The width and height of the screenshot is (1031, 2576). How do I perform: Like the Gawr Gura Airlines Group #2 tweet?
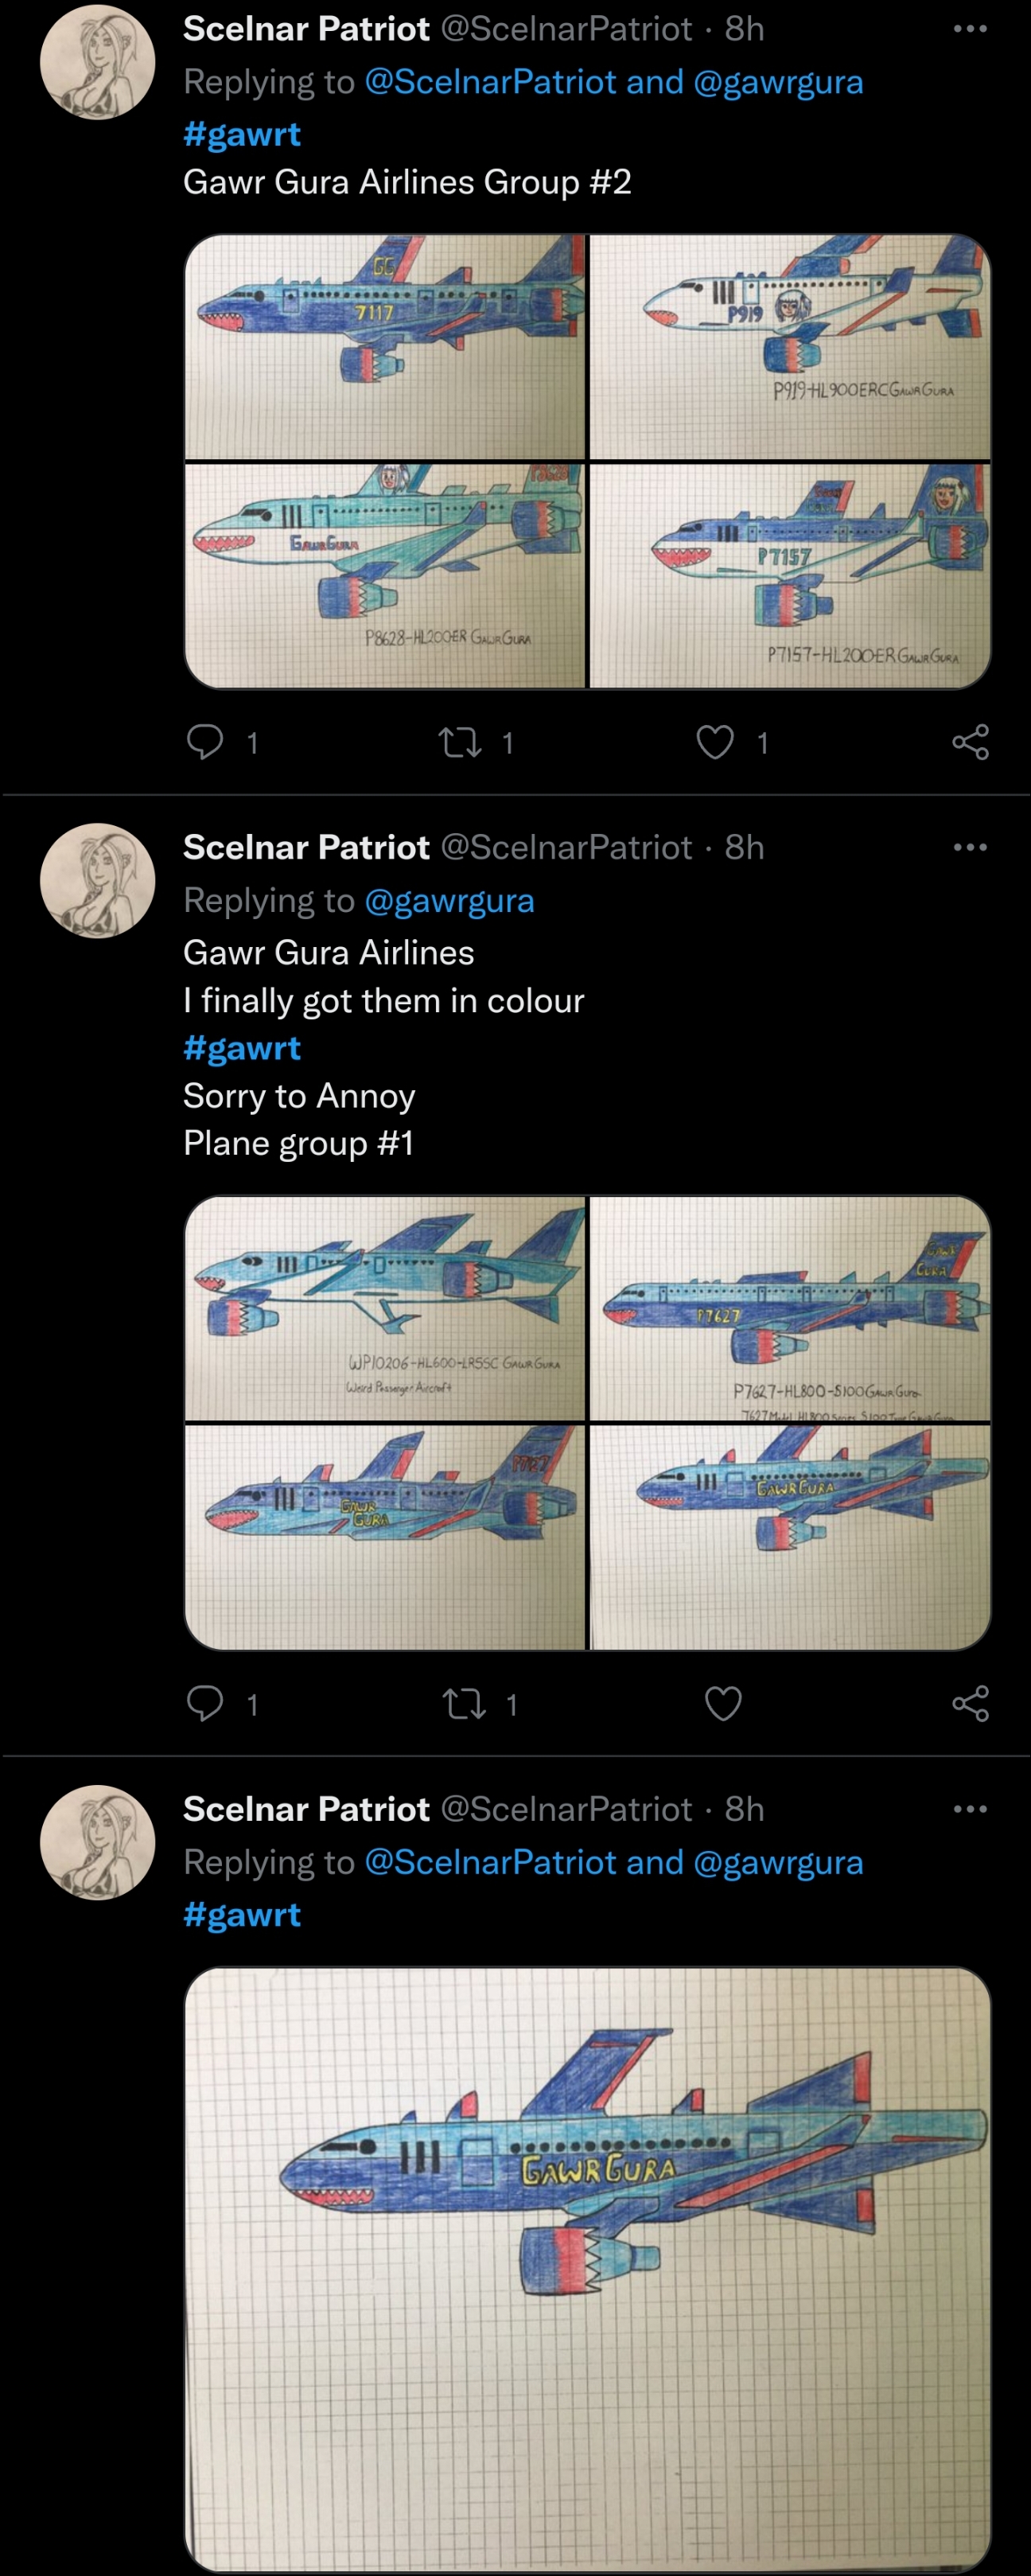tap(715, 742)
